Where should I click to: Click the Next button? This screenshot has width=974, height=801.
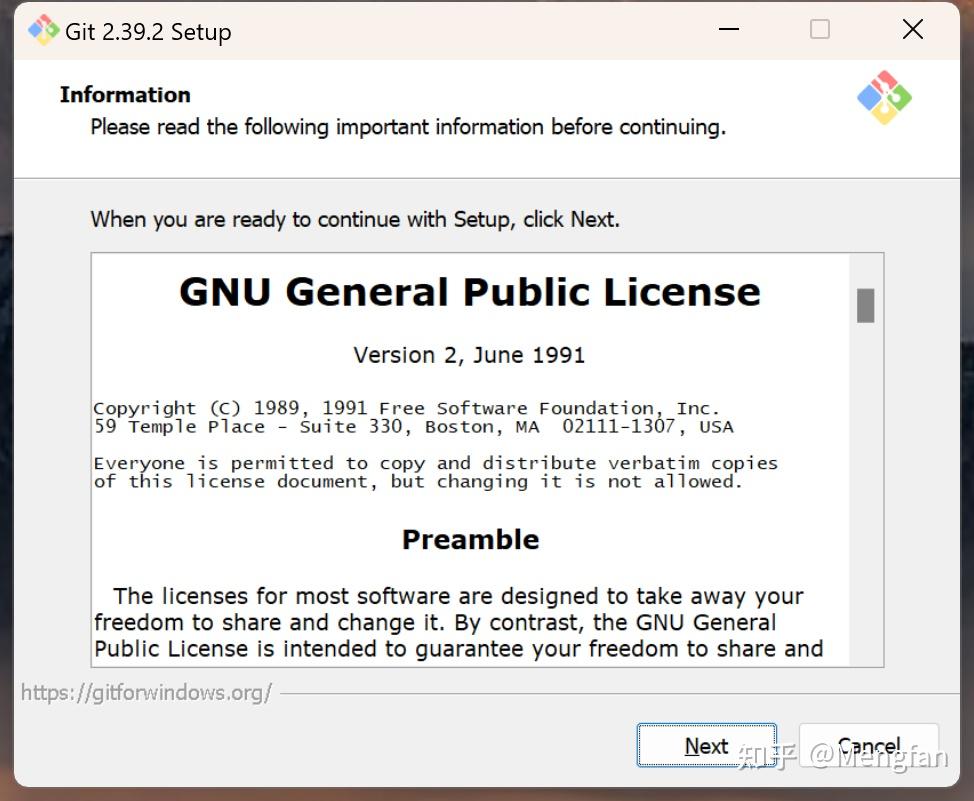click(x=706, y=745)
